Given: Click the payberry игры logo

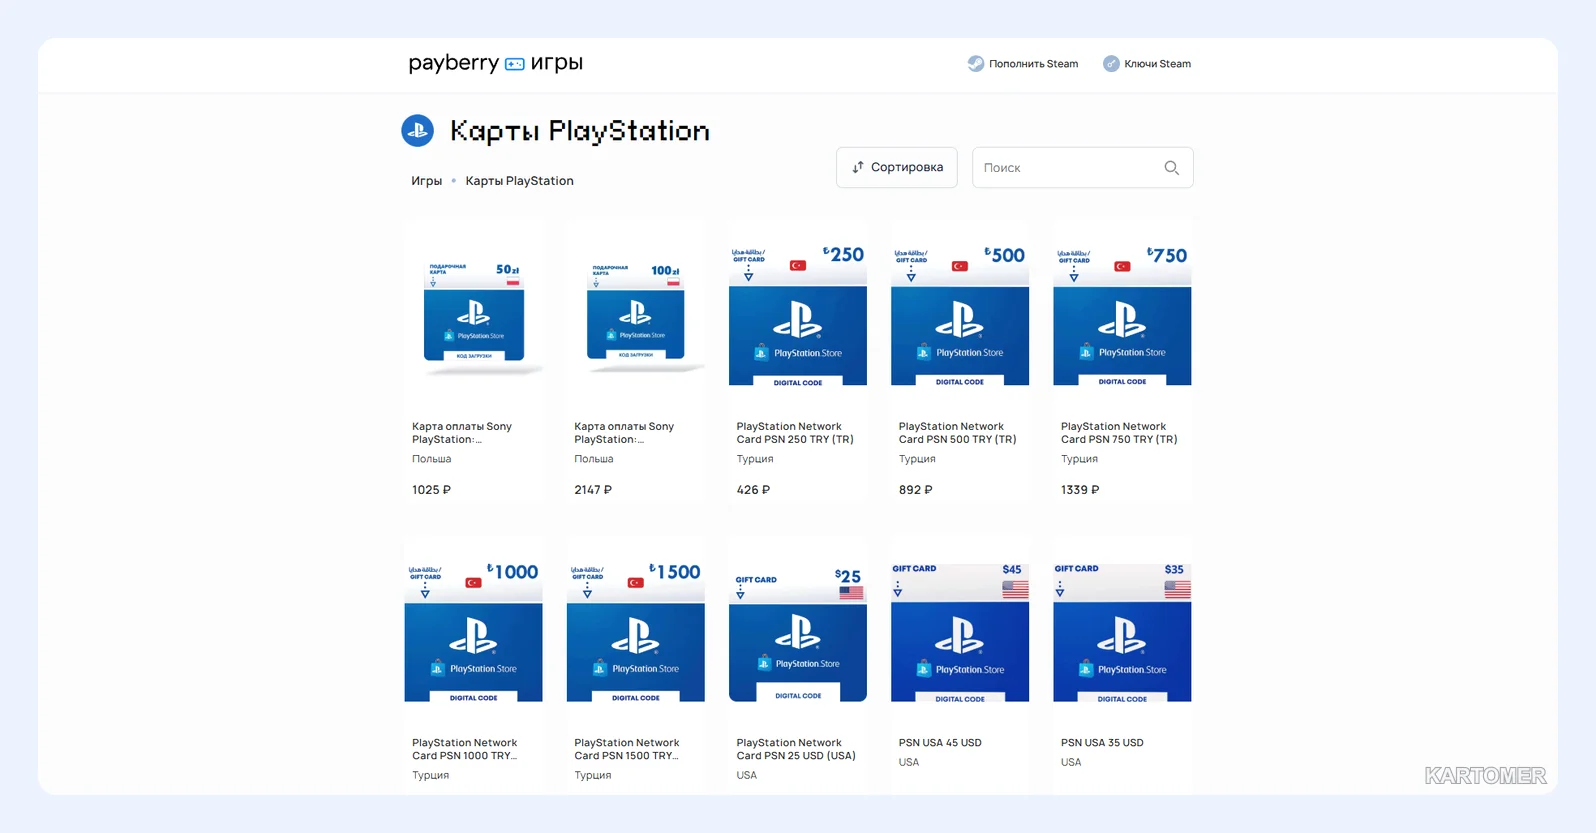Looking at the screenshot, I should [x=495, y=63].
